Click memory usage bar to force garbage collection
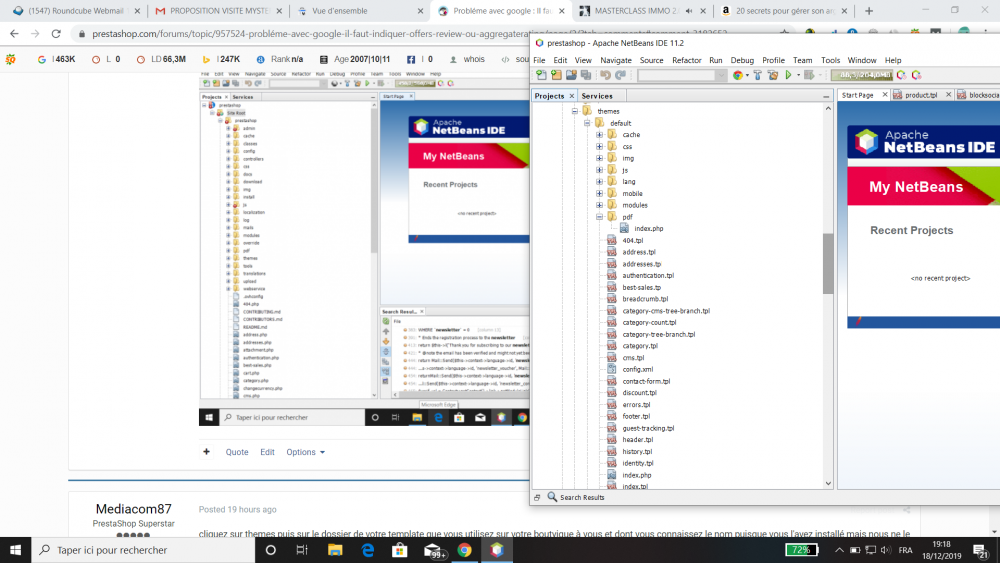1000x563 pixels. point(862,75)
